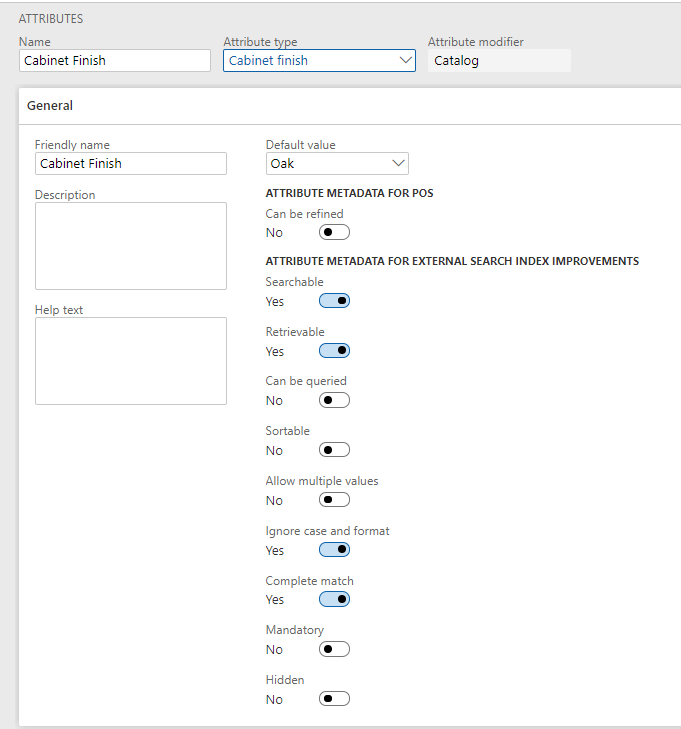Disable the Searchable toggle

click(334, 301)
